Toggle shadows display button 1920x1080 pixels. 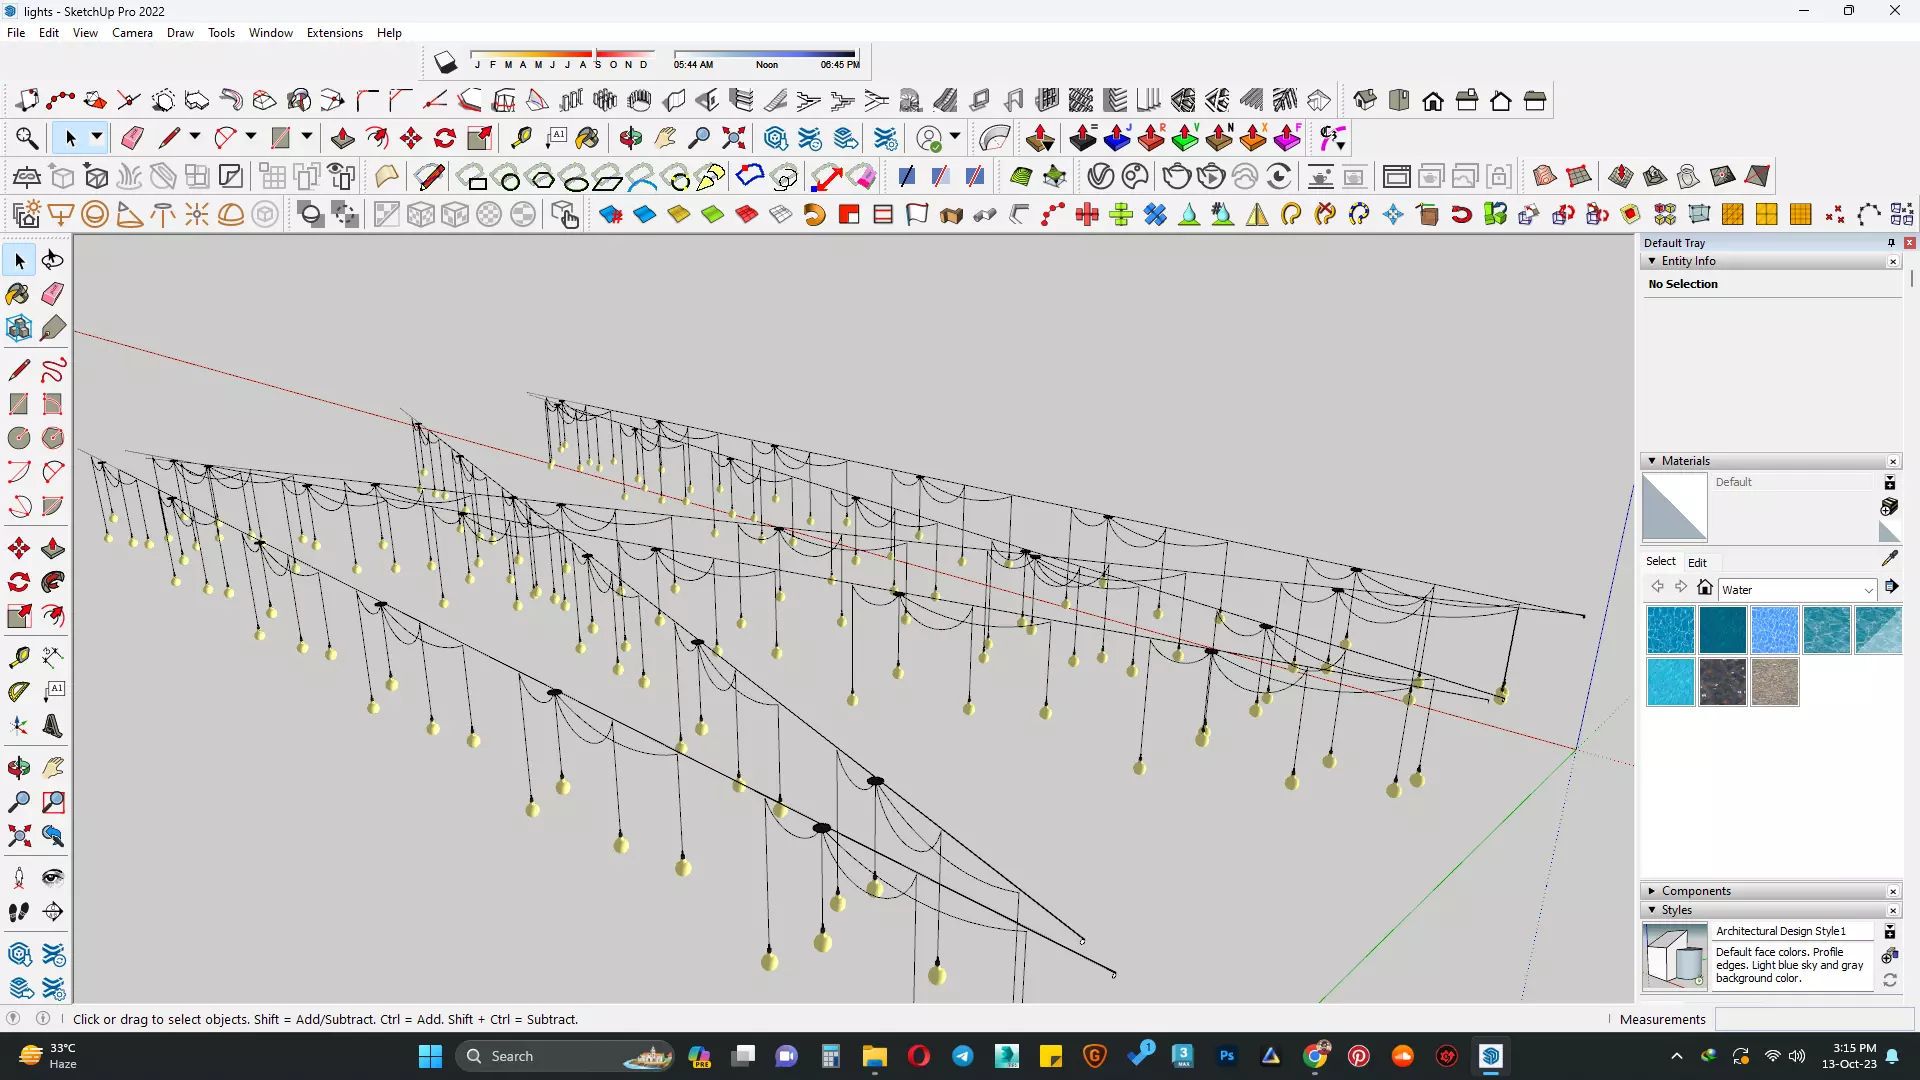[x=445, y=63]
